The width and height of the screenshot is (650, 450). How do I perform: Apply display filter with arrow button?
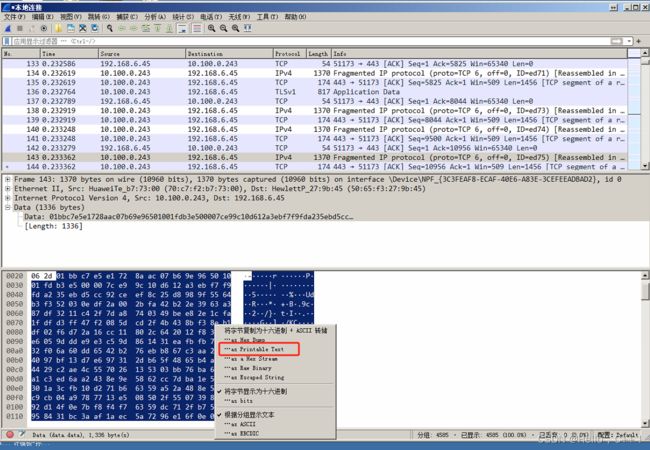point(617,41)
